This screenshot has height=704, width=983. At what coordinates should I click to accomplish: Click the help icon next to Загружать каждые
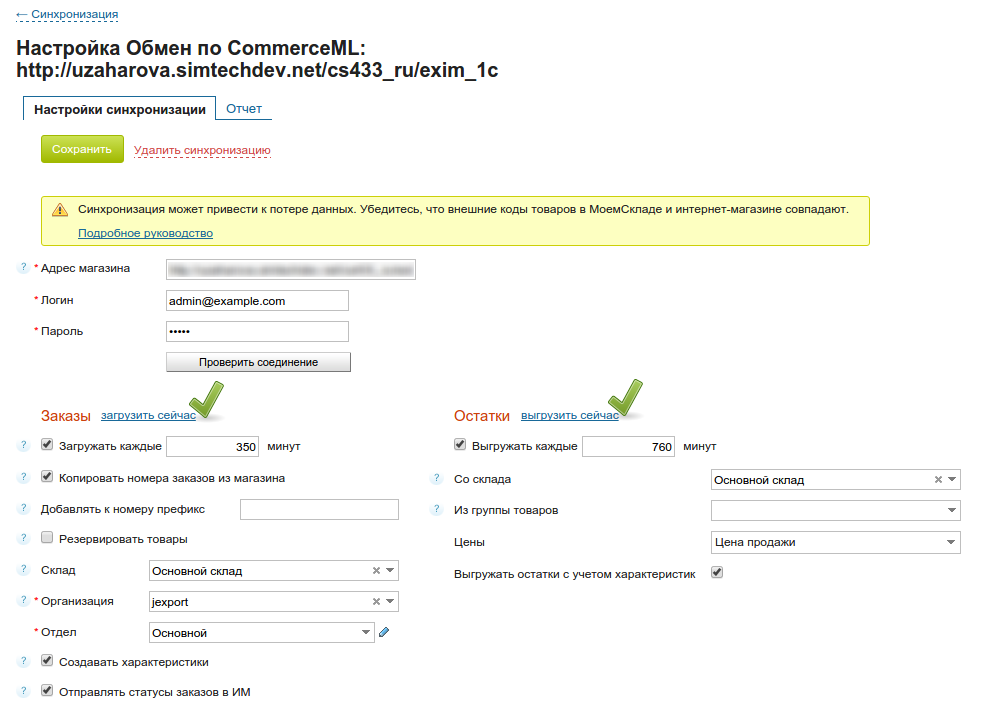(23, 446)
